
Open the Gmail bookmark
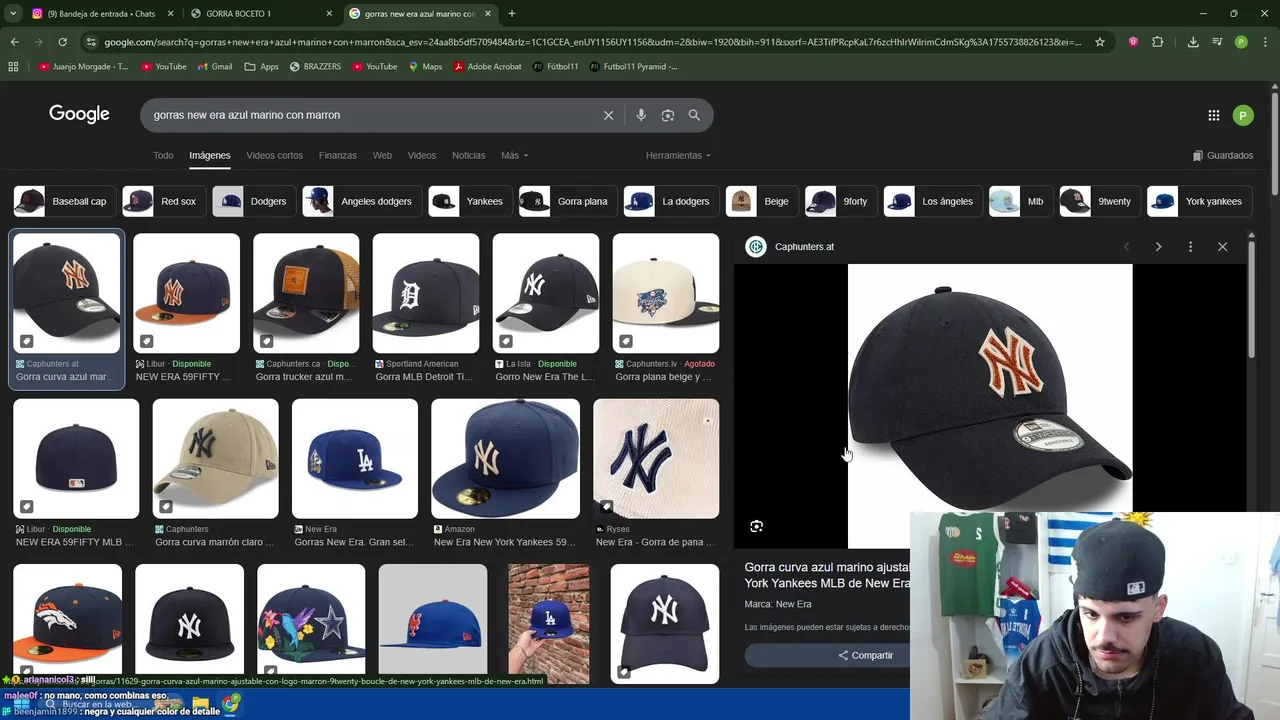tap(215, 66)
